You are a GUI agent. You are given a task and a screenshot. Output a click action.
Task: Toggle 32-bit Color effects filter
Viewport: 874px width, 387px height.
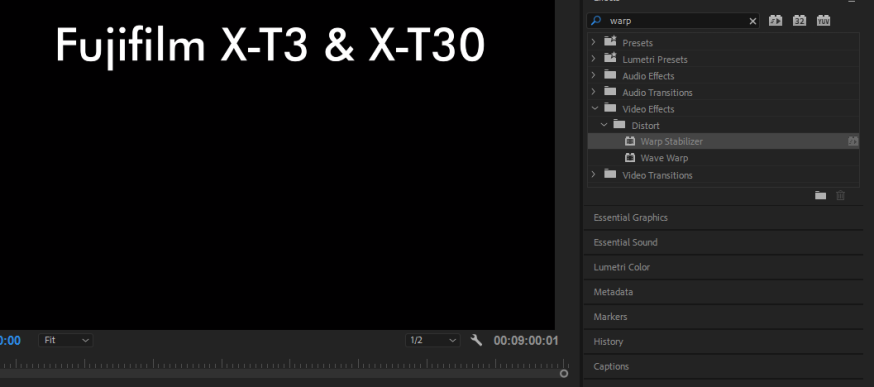[x=799, y=21]
